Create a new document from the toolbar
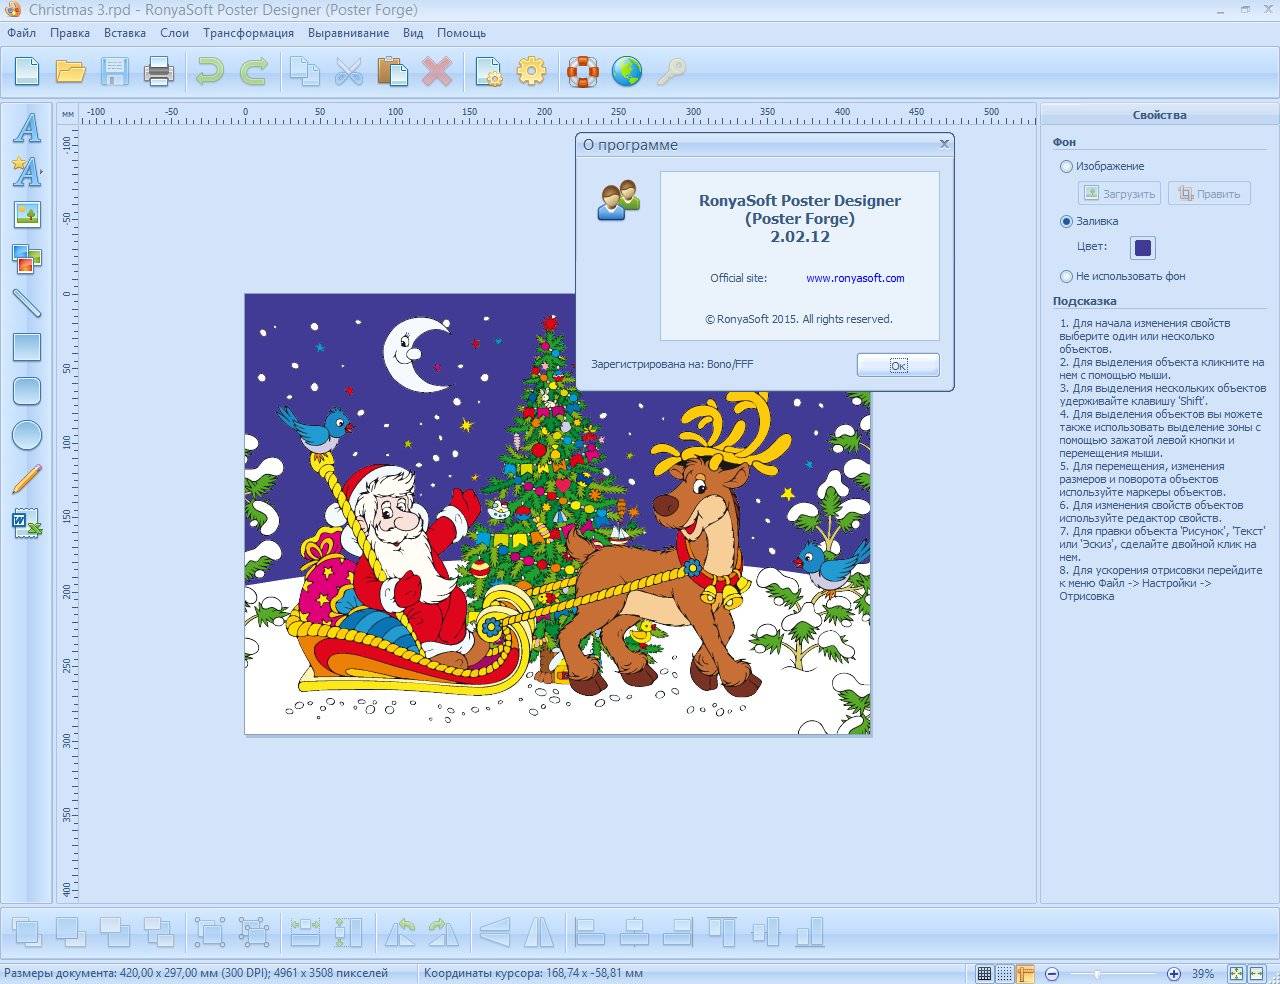1280x984 pixels. pos(27,71)
